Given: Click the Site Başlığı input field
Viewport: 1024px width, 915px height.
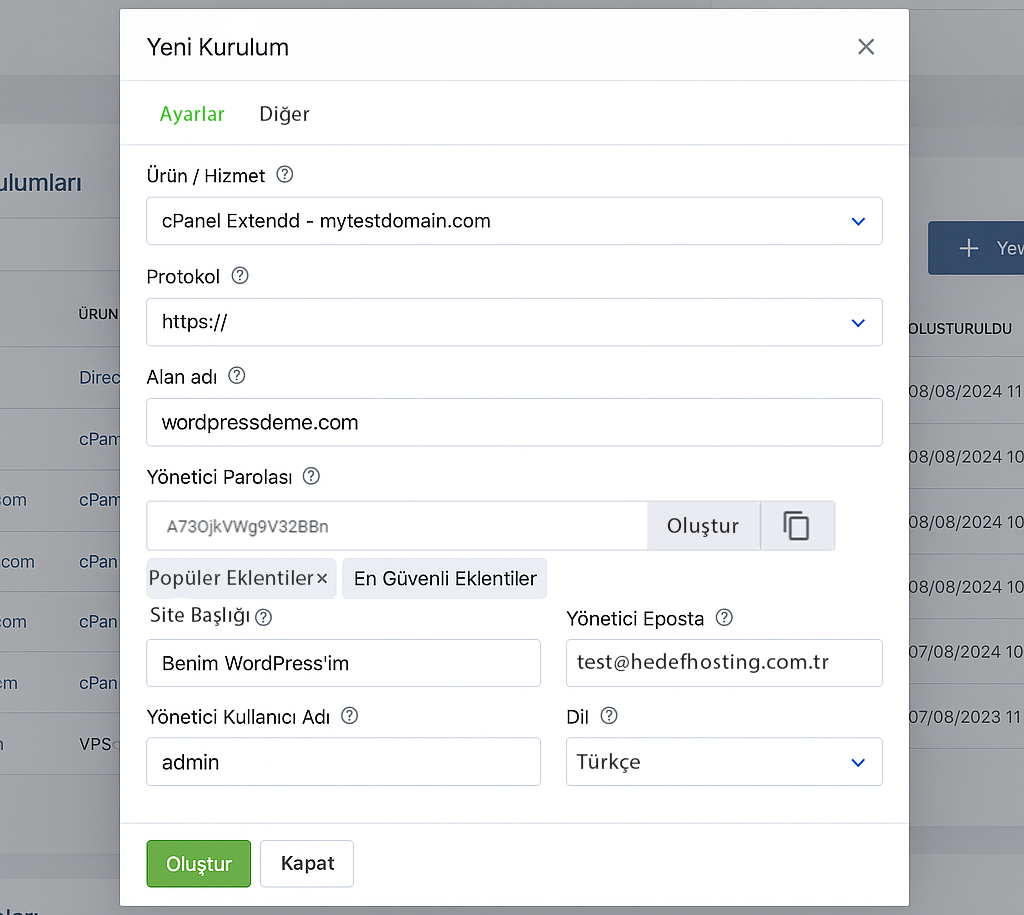Looking at the screenshot, I should click(344, 663).
